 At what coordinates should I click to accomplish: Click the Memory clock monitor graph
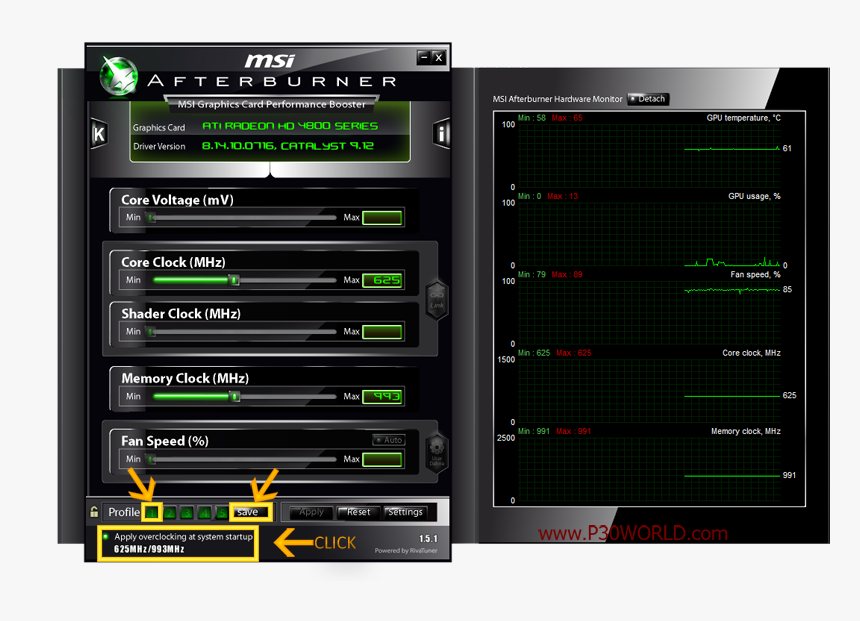[x=649, y=470]
